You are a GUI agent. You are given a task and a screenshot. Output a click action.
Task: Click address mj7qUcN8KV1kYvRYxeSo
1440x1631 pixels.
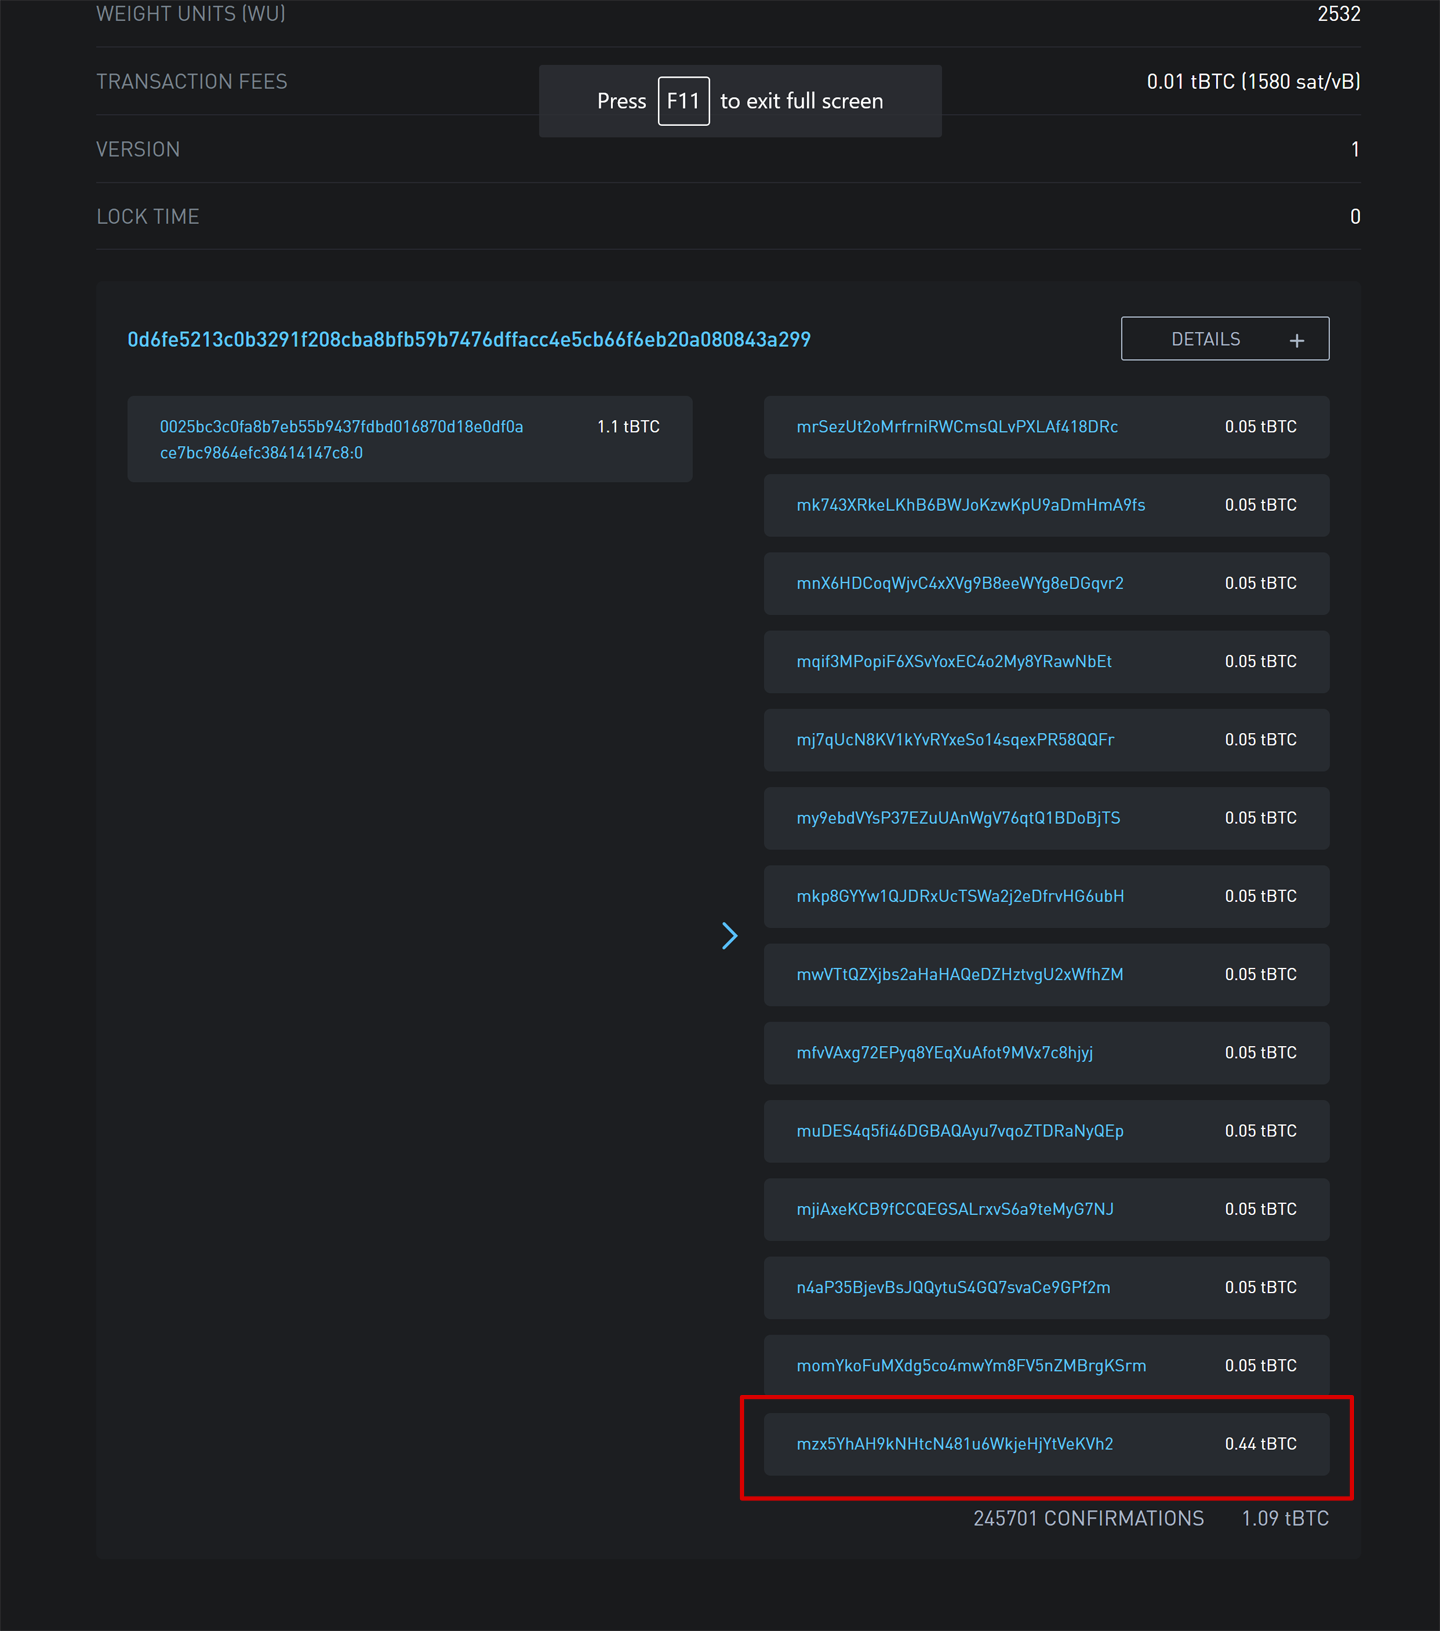[x=954, y=740]
